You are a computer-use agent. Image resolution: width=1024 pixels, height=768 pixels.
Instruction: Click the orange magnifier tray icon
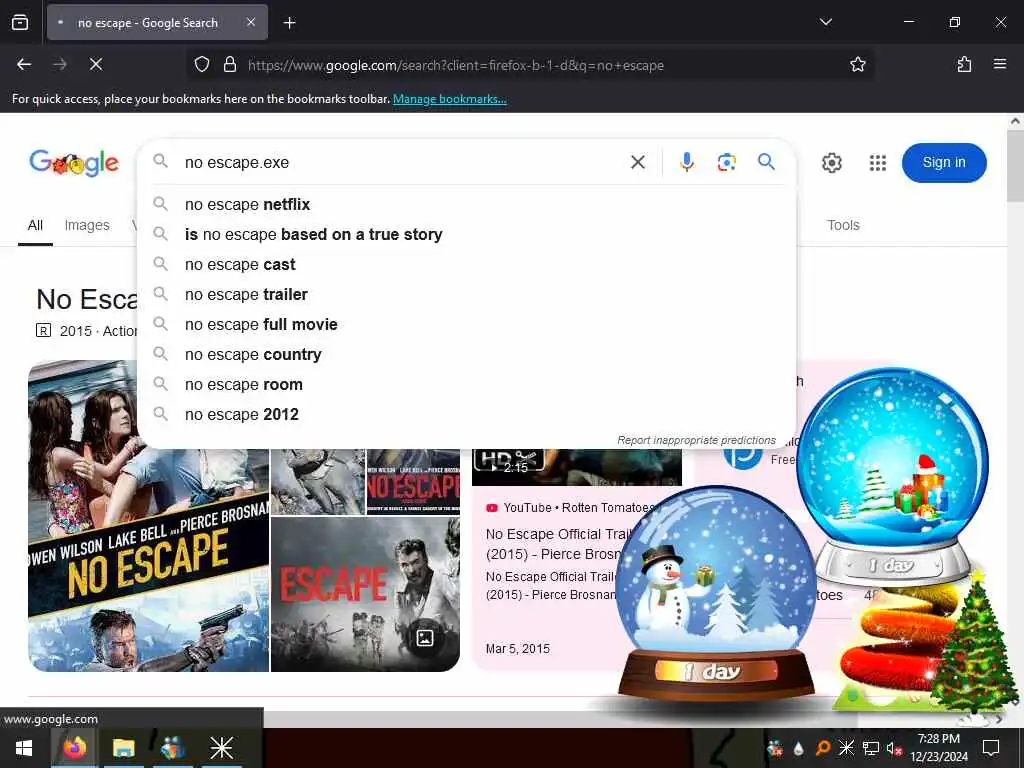(823, 748)
